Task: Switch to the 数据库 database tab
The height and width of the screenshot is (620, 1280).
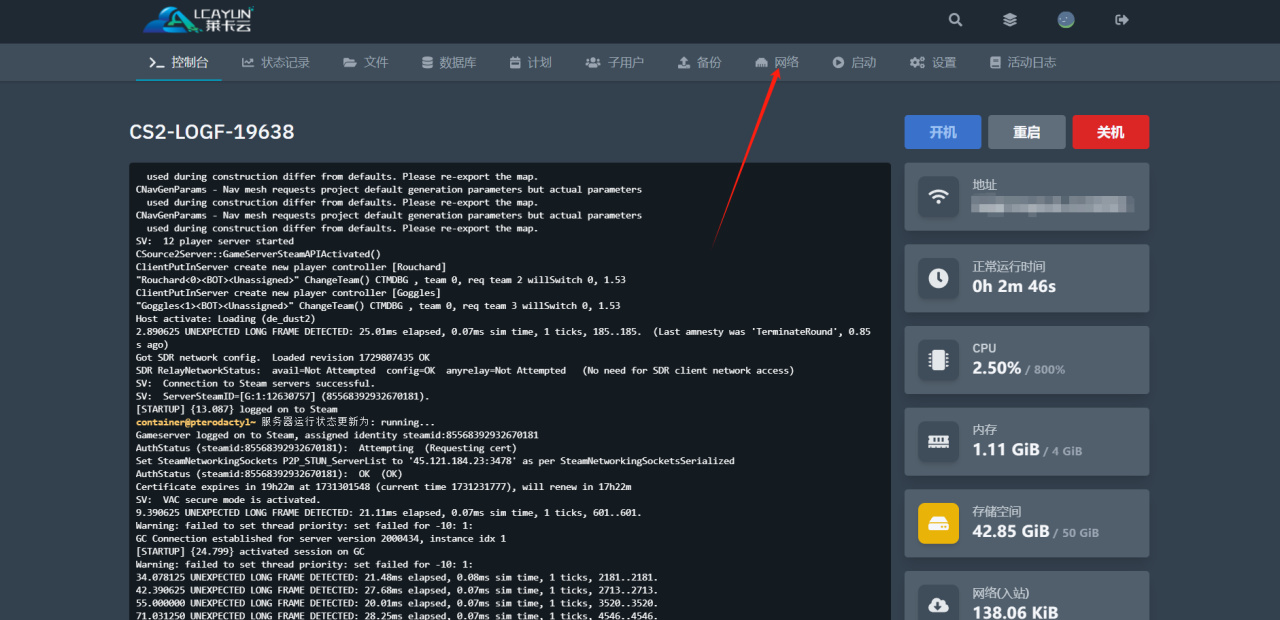Action: 449,62
